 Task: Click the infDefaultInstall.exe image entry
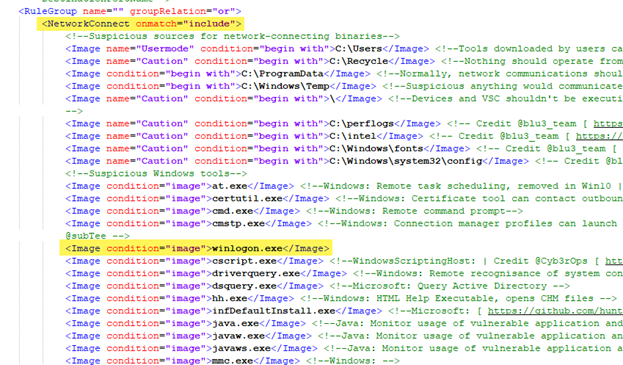[x=224, y=311]
